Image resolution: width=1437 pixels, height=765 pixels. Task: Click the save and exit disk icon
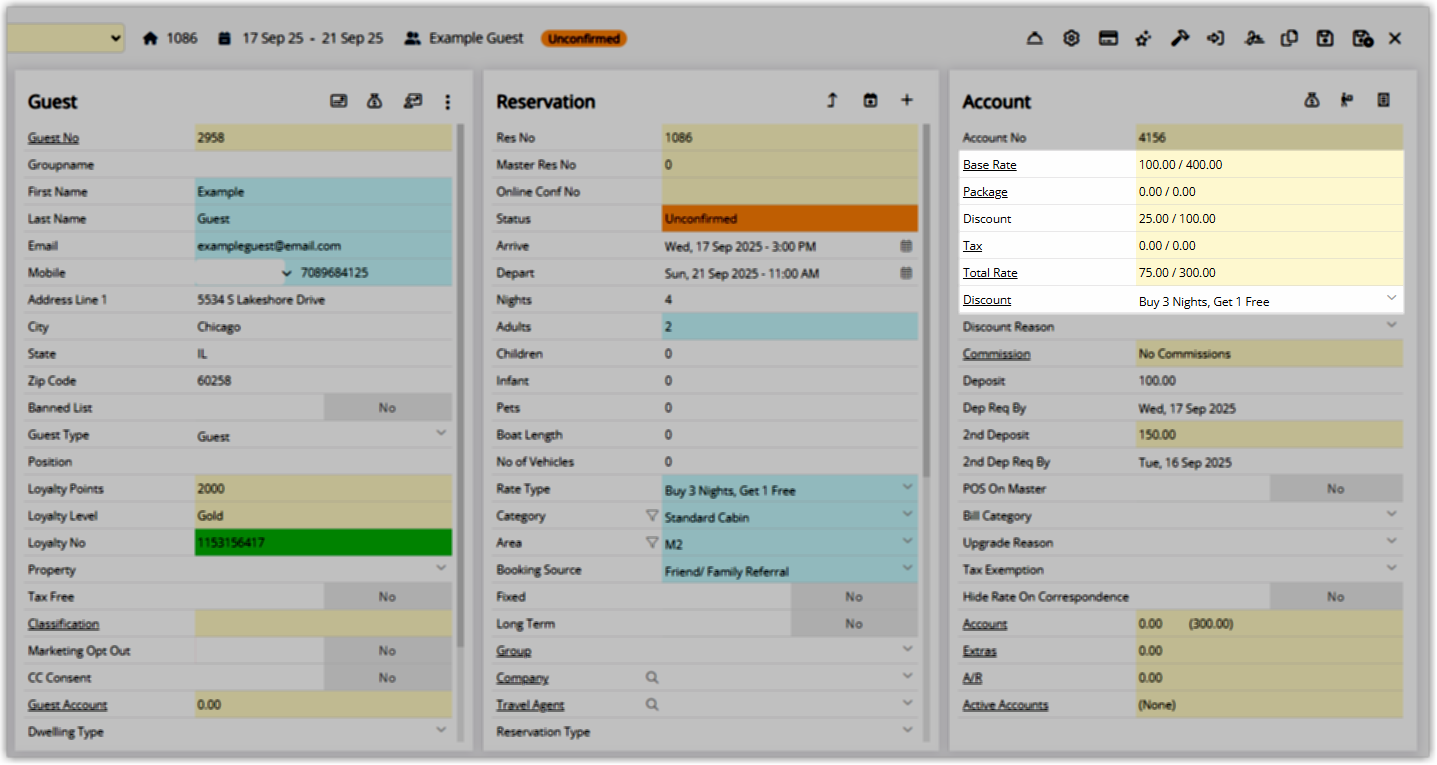click(1362, 38)
